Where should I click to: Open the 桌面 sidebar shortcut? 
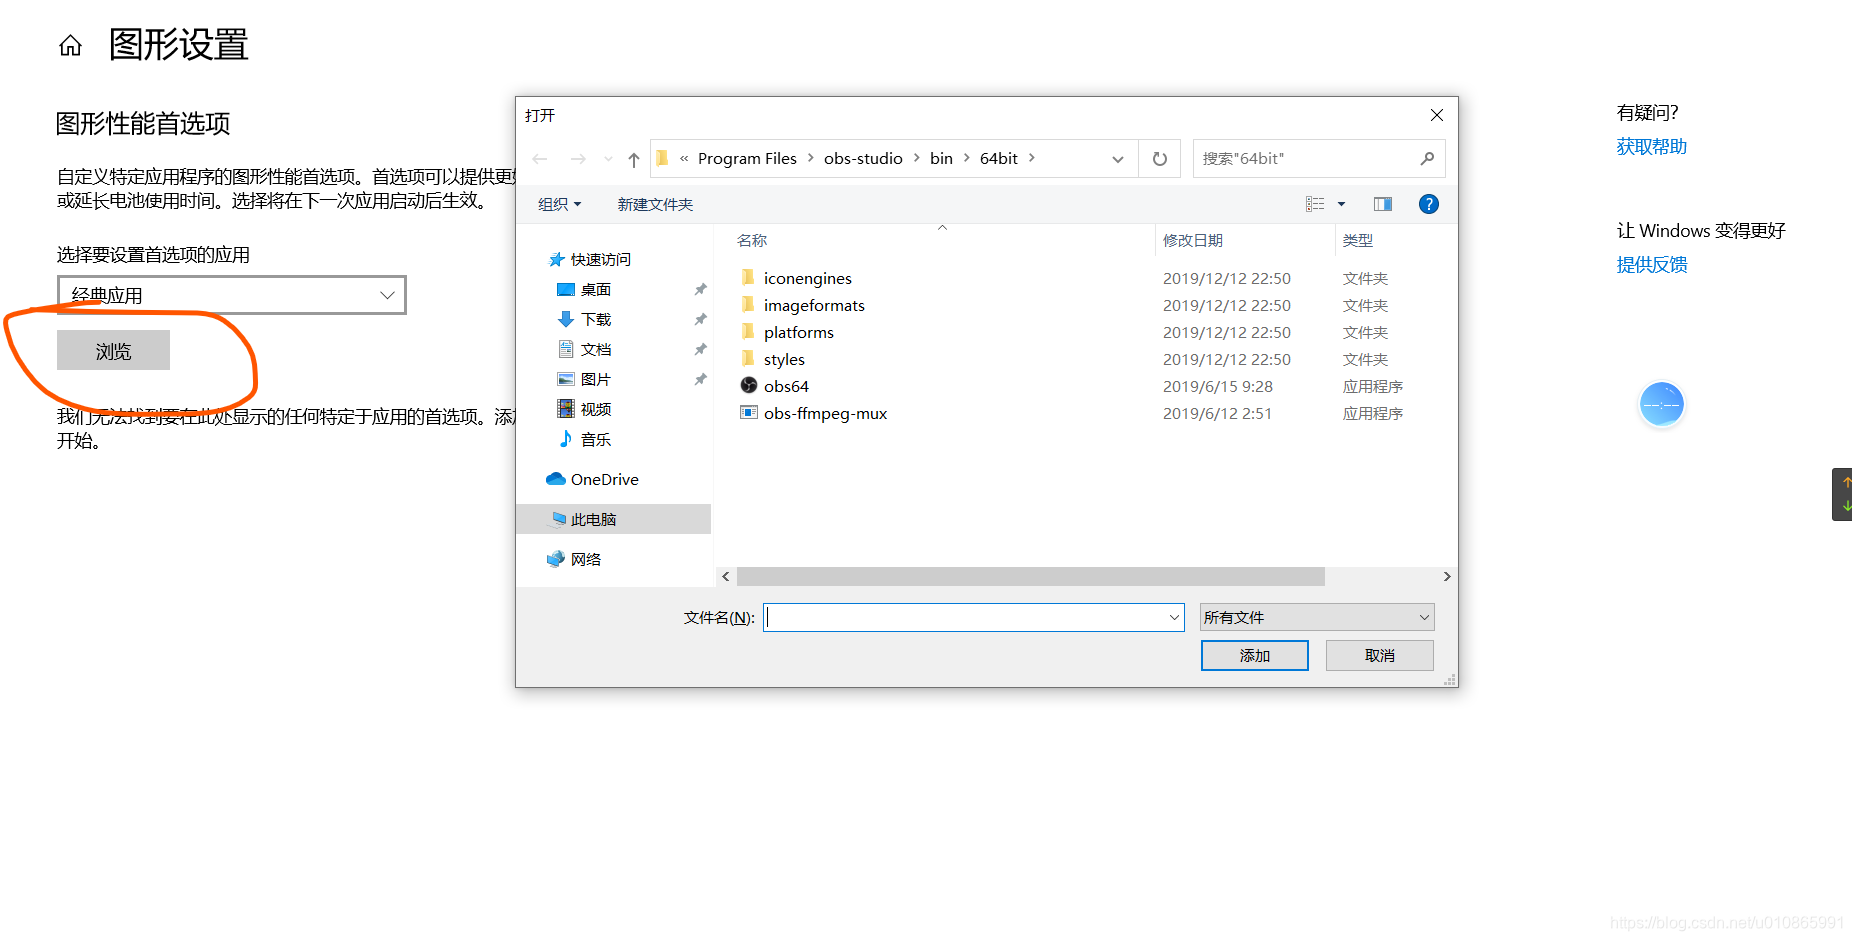click(x=596, y=289)
